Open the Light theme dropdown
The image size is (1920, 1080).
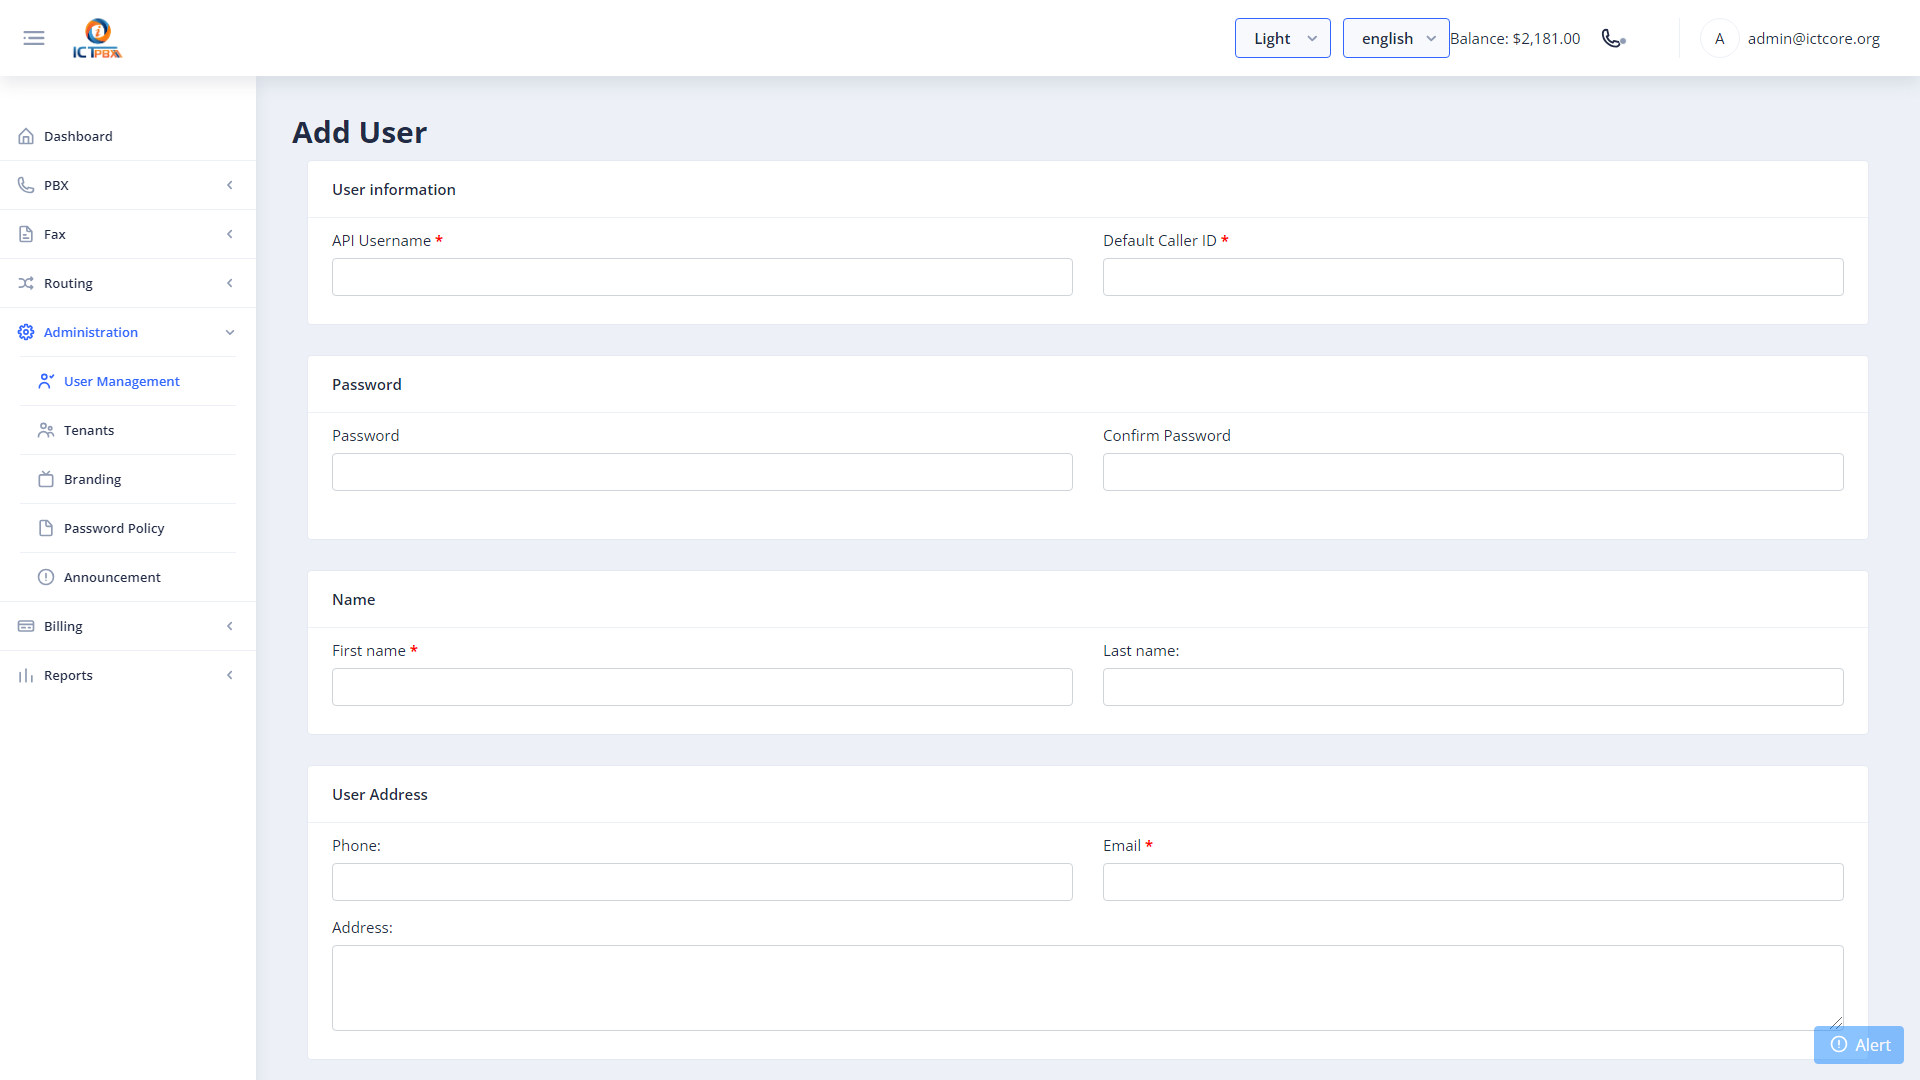pyautogui.click(x=1282, y=38)
